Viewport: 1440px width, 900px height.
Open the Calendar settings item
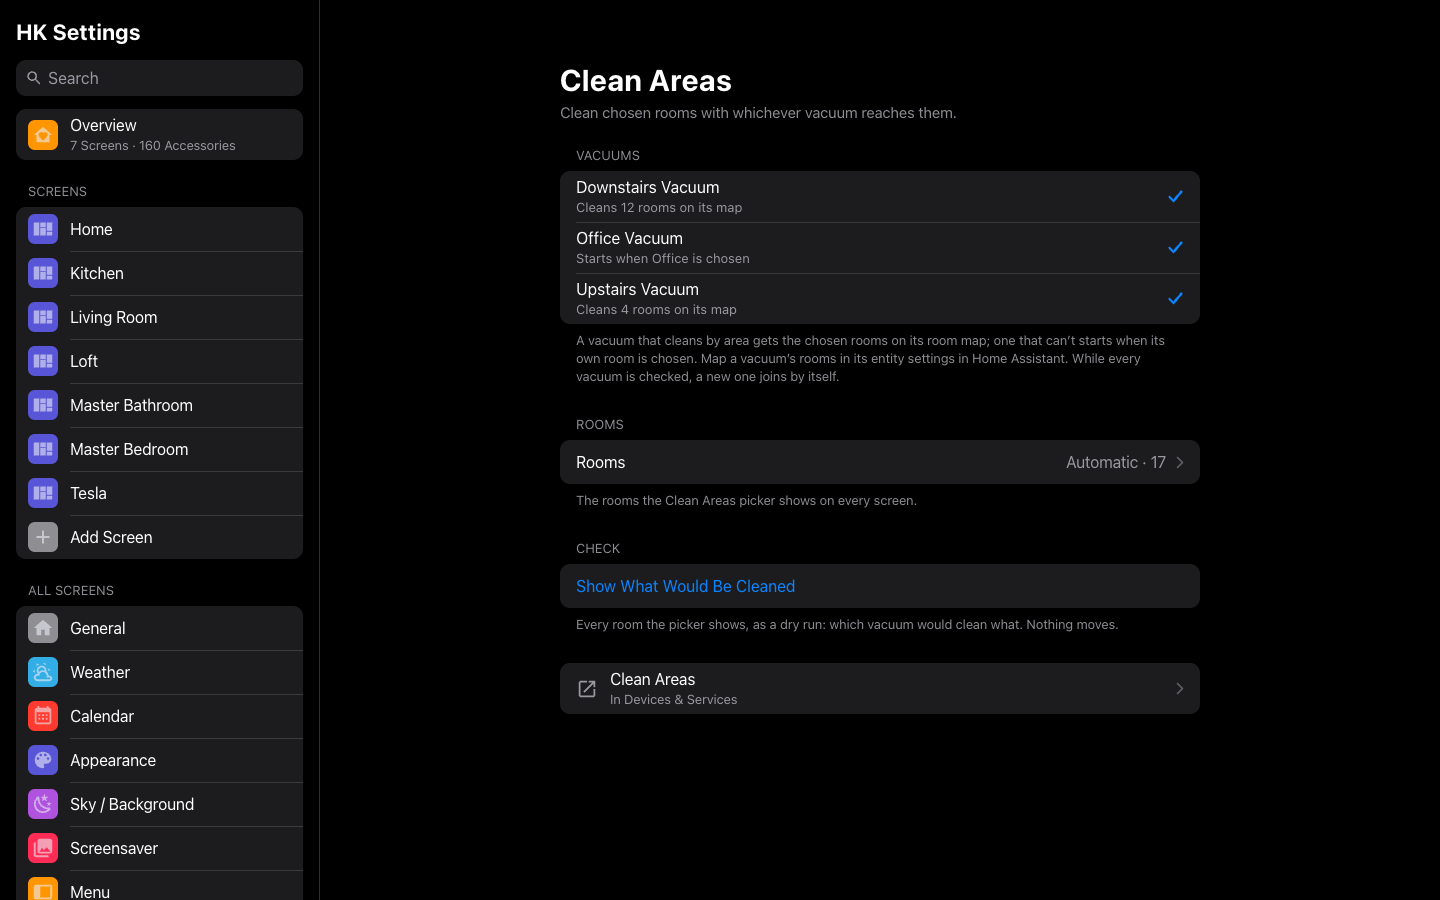coord(159,716)
